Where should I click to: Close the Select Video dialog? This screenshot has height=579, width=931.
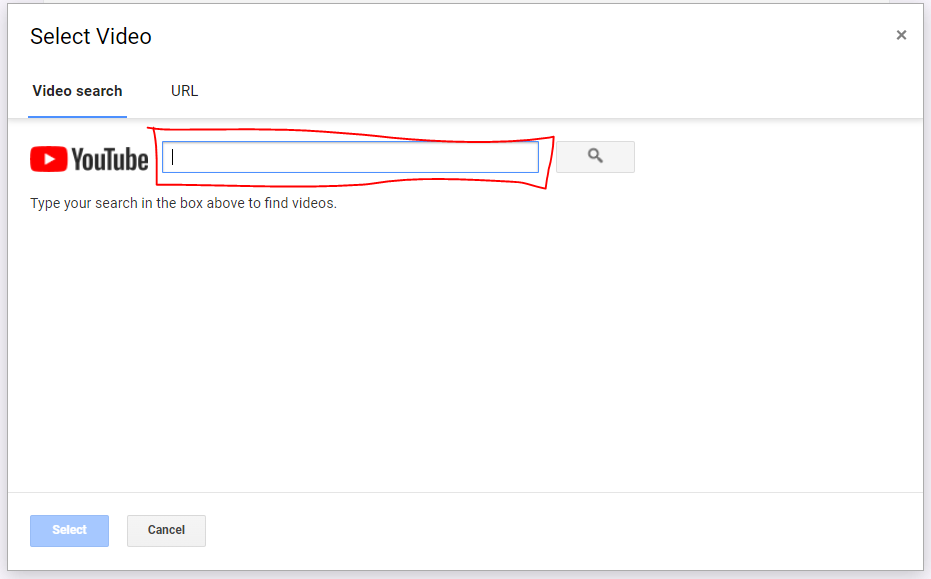click(x=901, y=35)
